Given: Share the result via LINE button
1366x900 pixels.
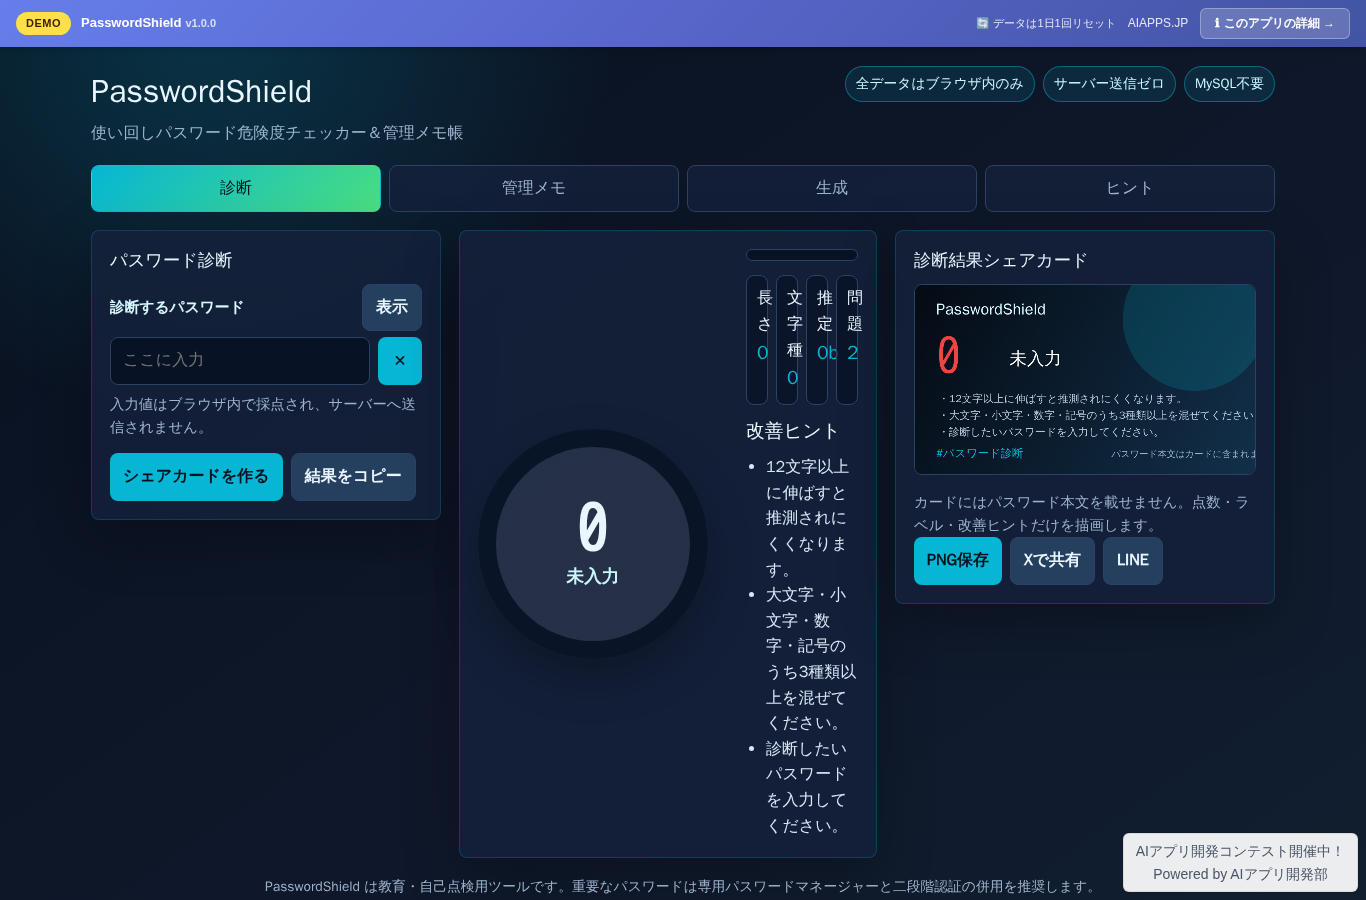Looking at the screenshot, I should pos(1133,561).
